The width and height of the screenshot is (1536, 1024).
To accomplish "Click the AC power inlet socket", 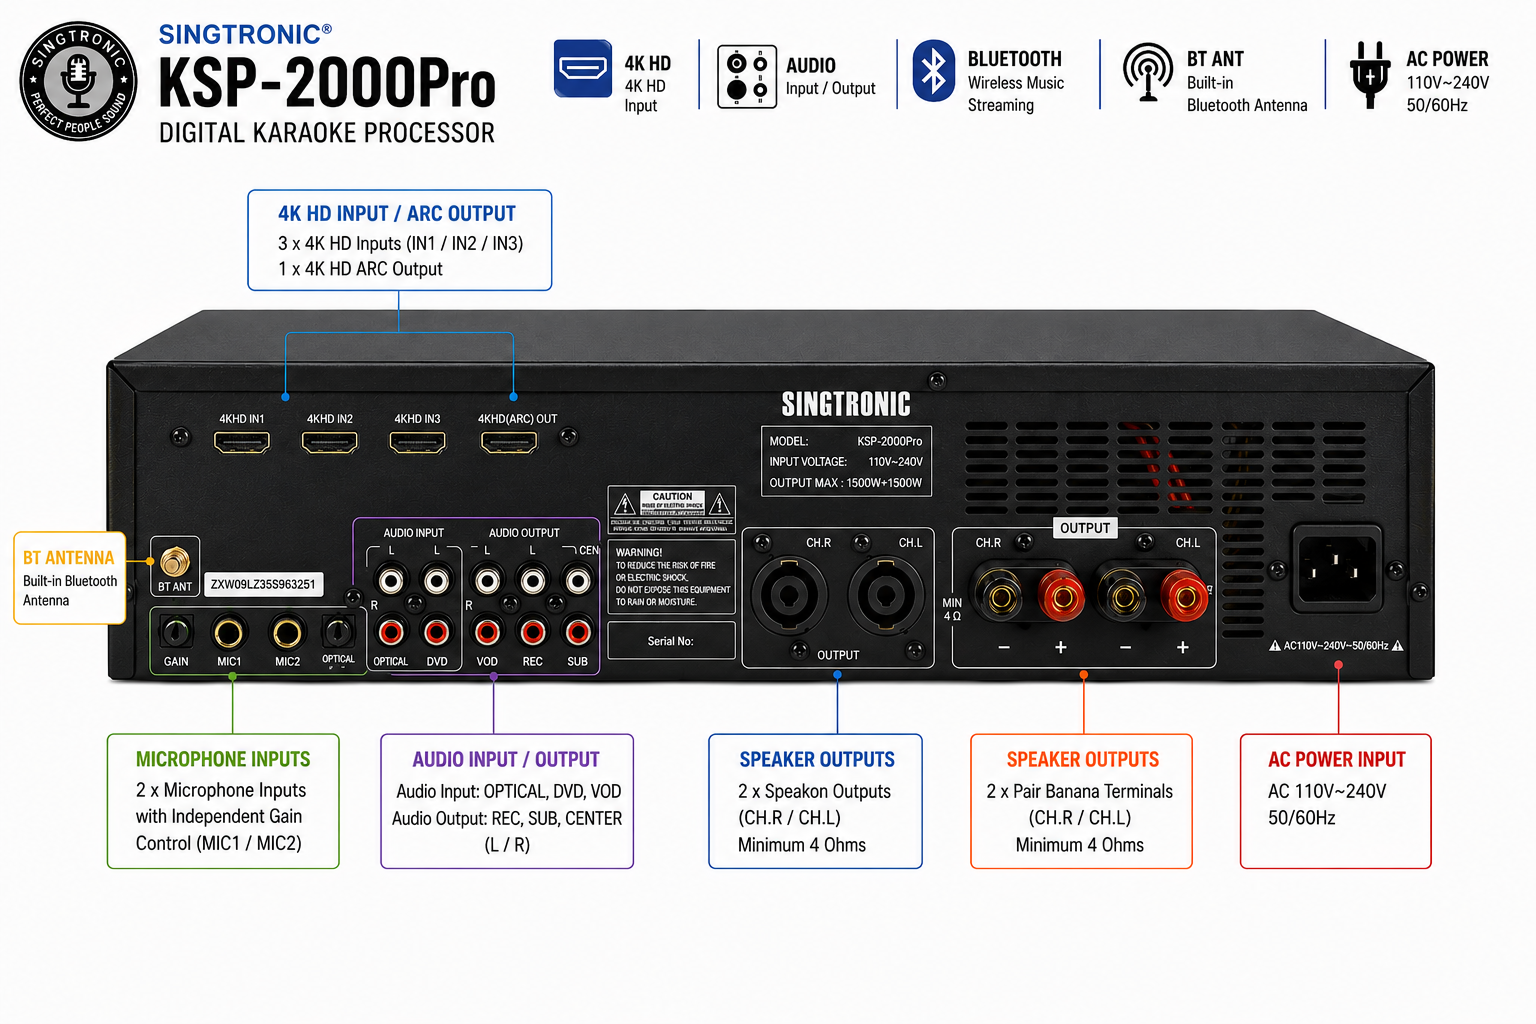I will tap(1338, 568).
